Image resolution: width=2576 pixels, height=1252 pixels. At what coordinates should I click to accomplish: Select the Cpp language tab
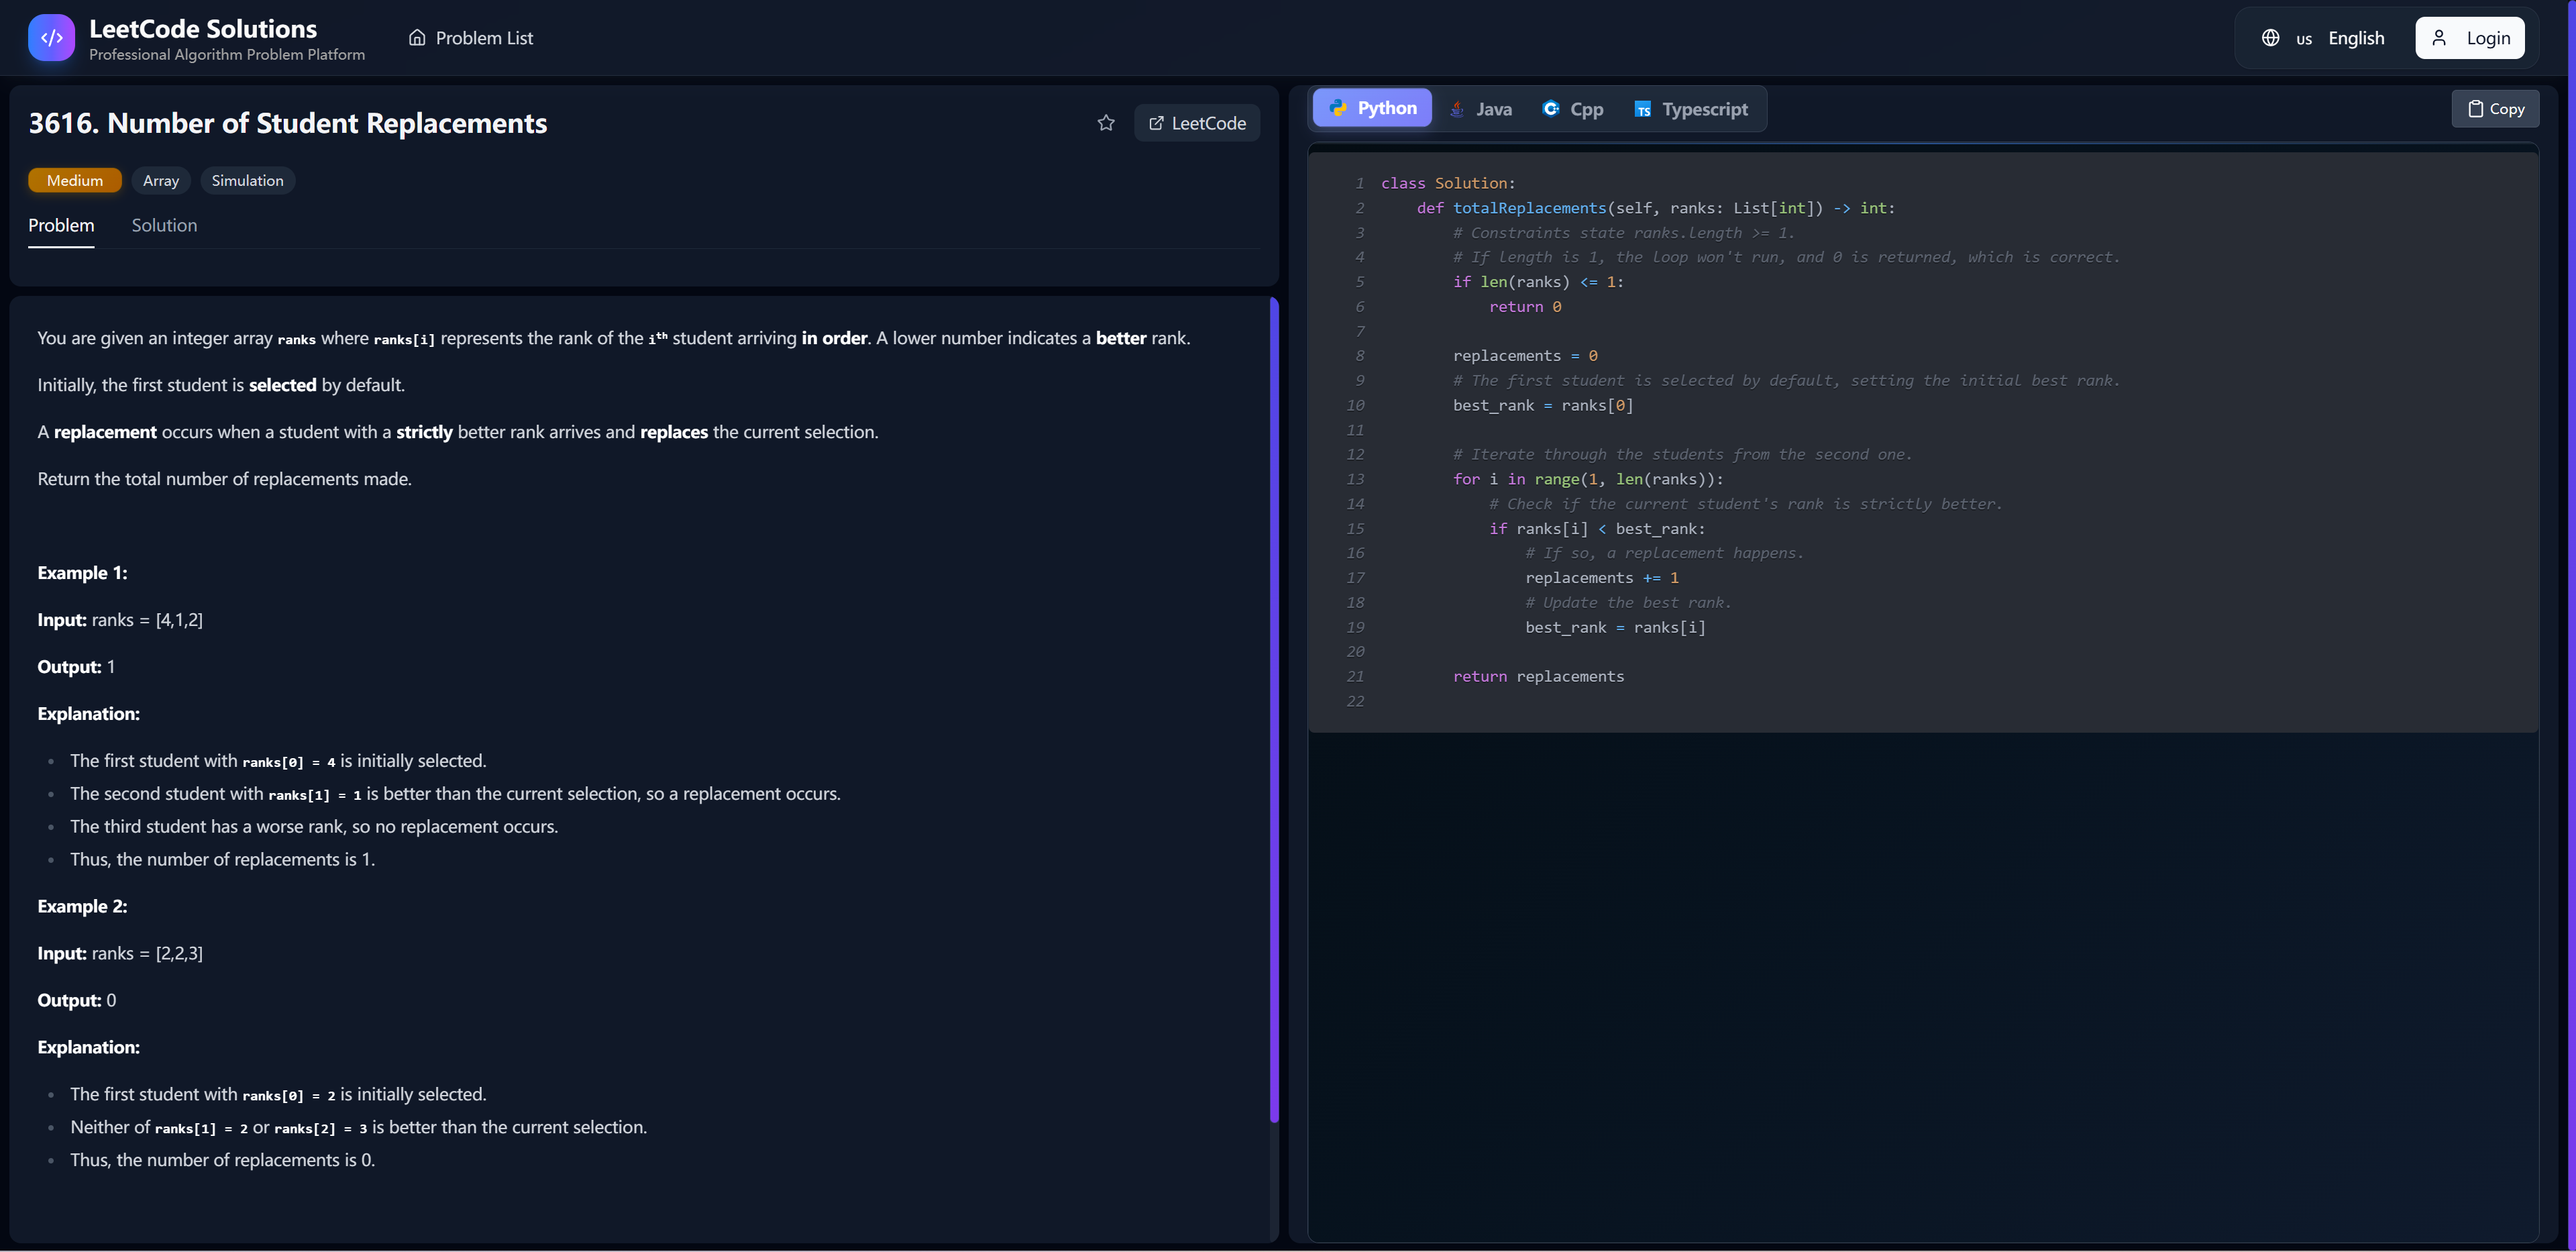[x=1572, y=109]
